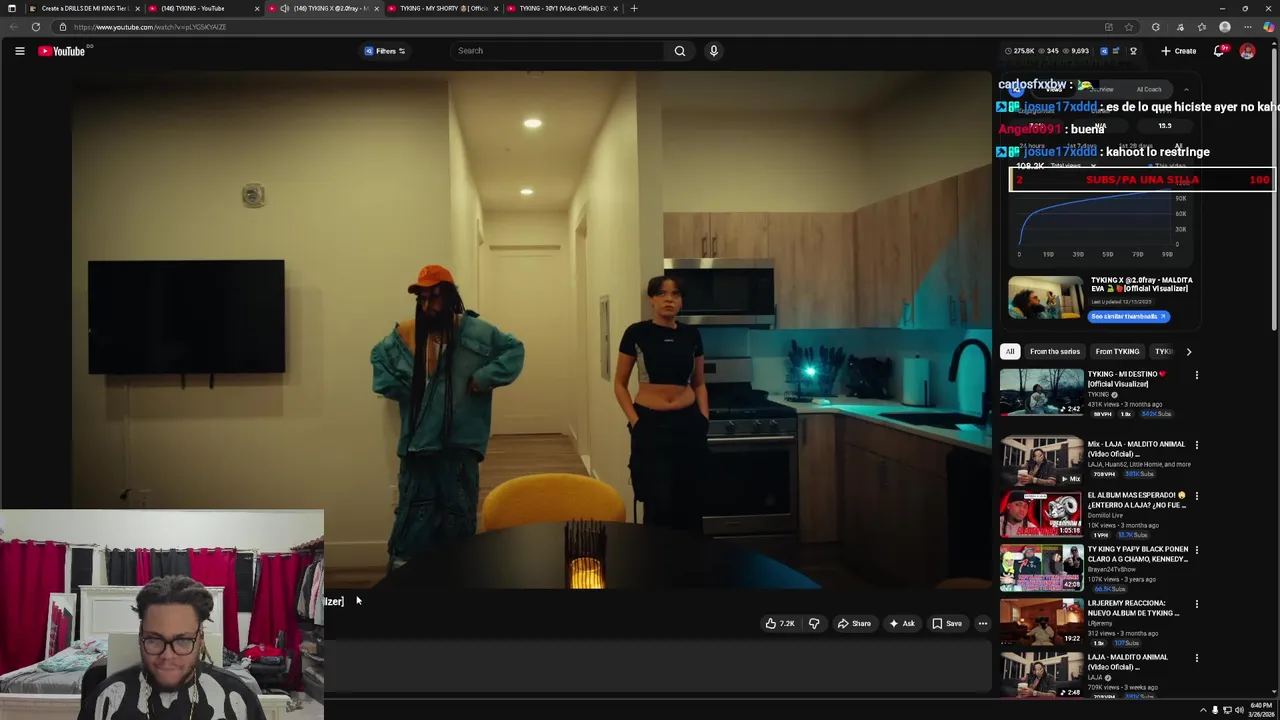Viewport: 1280px width, 720px height.
Task: Open the YouTube account avatar menu
Action: [1247, 51]
